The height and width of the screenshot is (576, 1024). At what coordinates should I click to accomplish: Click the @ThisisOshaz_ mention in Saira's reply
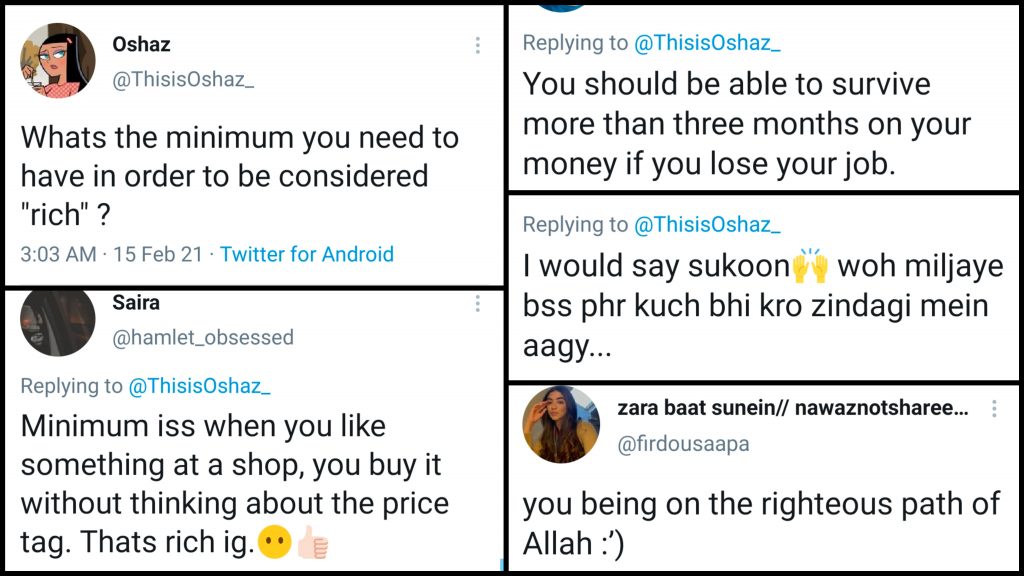click(200, 385)
